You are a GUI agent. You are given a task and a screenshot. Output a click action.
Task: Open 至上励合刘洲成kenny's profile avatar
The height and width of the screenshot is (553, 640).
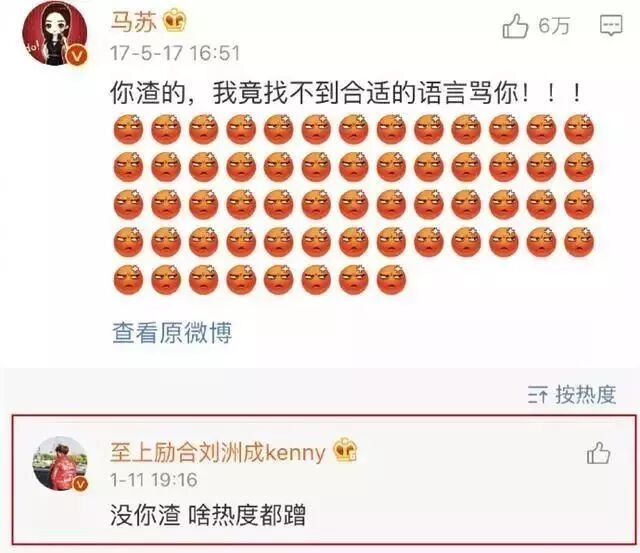[60, 463]
